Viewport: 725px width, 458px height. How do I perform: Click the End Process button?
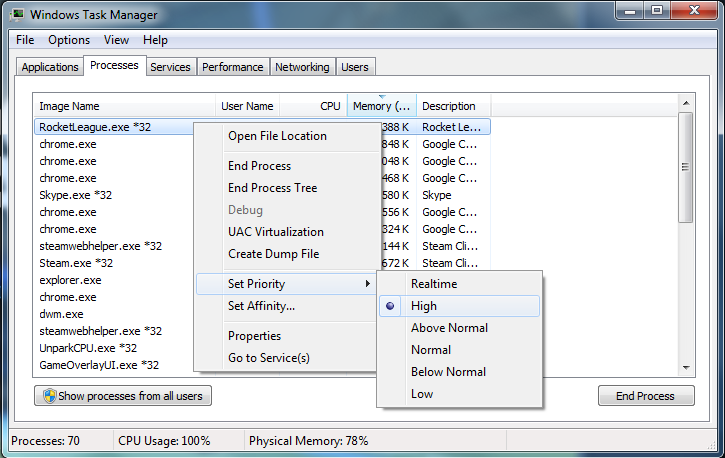[x=645, y=396]
